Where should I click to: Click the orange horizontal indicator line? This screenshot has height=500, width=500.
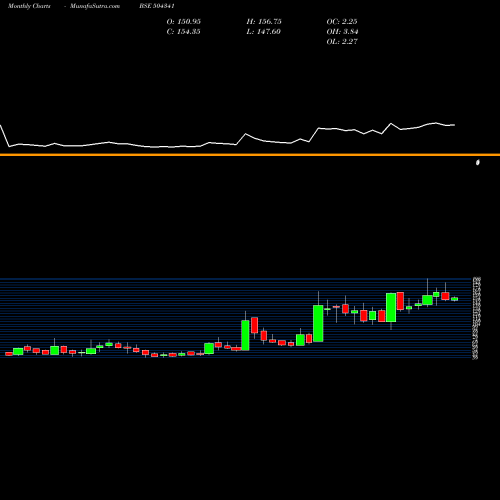tap(250, 155)
